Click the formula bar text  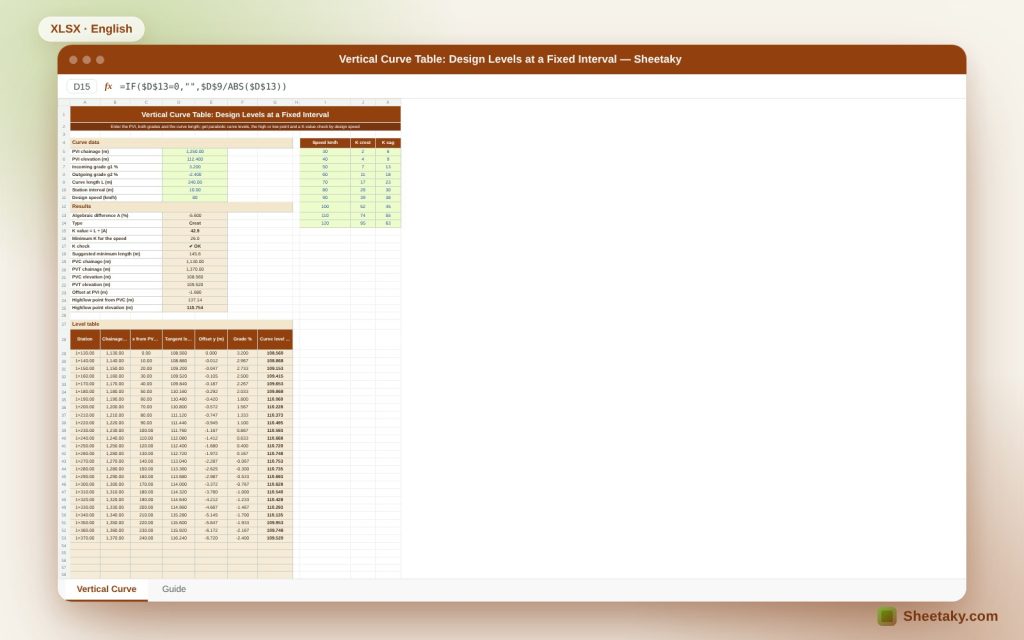(x=203, y=86)
